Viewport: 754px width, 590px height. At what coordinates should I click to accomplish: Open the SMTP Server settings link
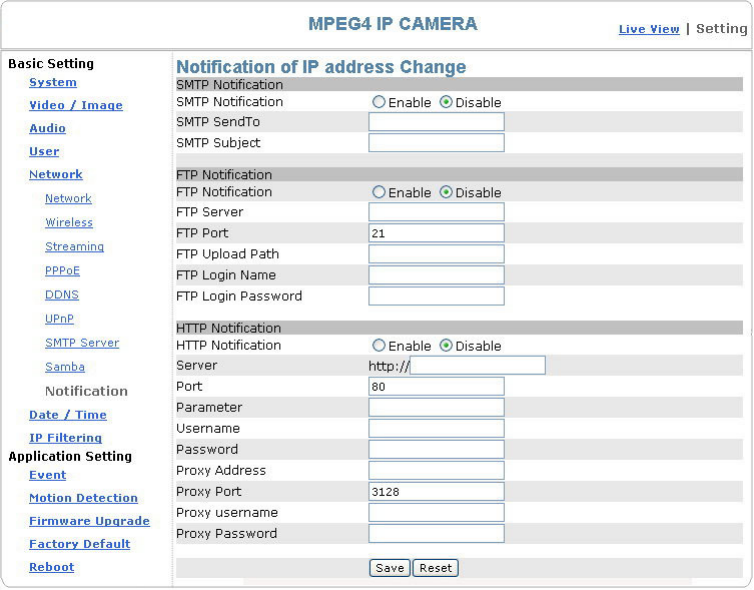point(82,343)
